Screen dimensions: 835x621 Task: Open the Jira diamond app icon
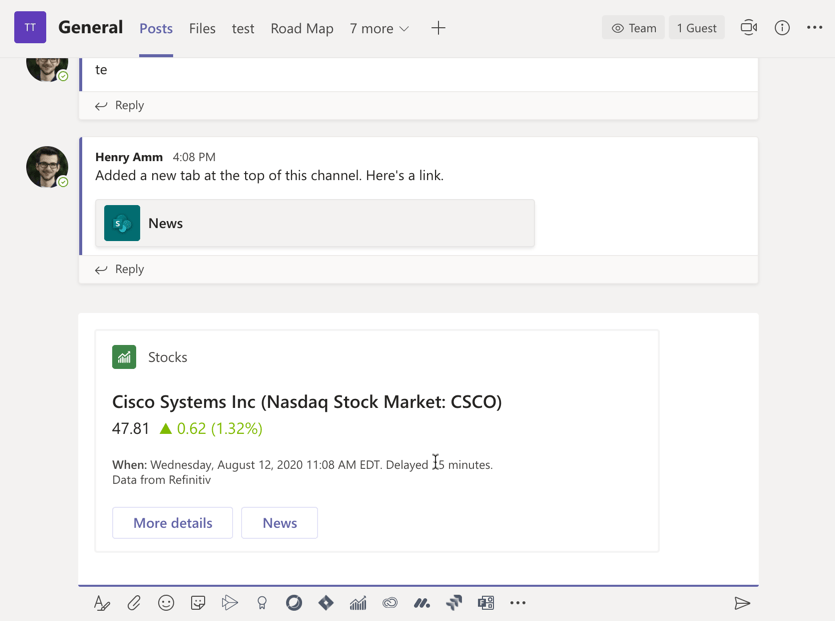point(326,603)
